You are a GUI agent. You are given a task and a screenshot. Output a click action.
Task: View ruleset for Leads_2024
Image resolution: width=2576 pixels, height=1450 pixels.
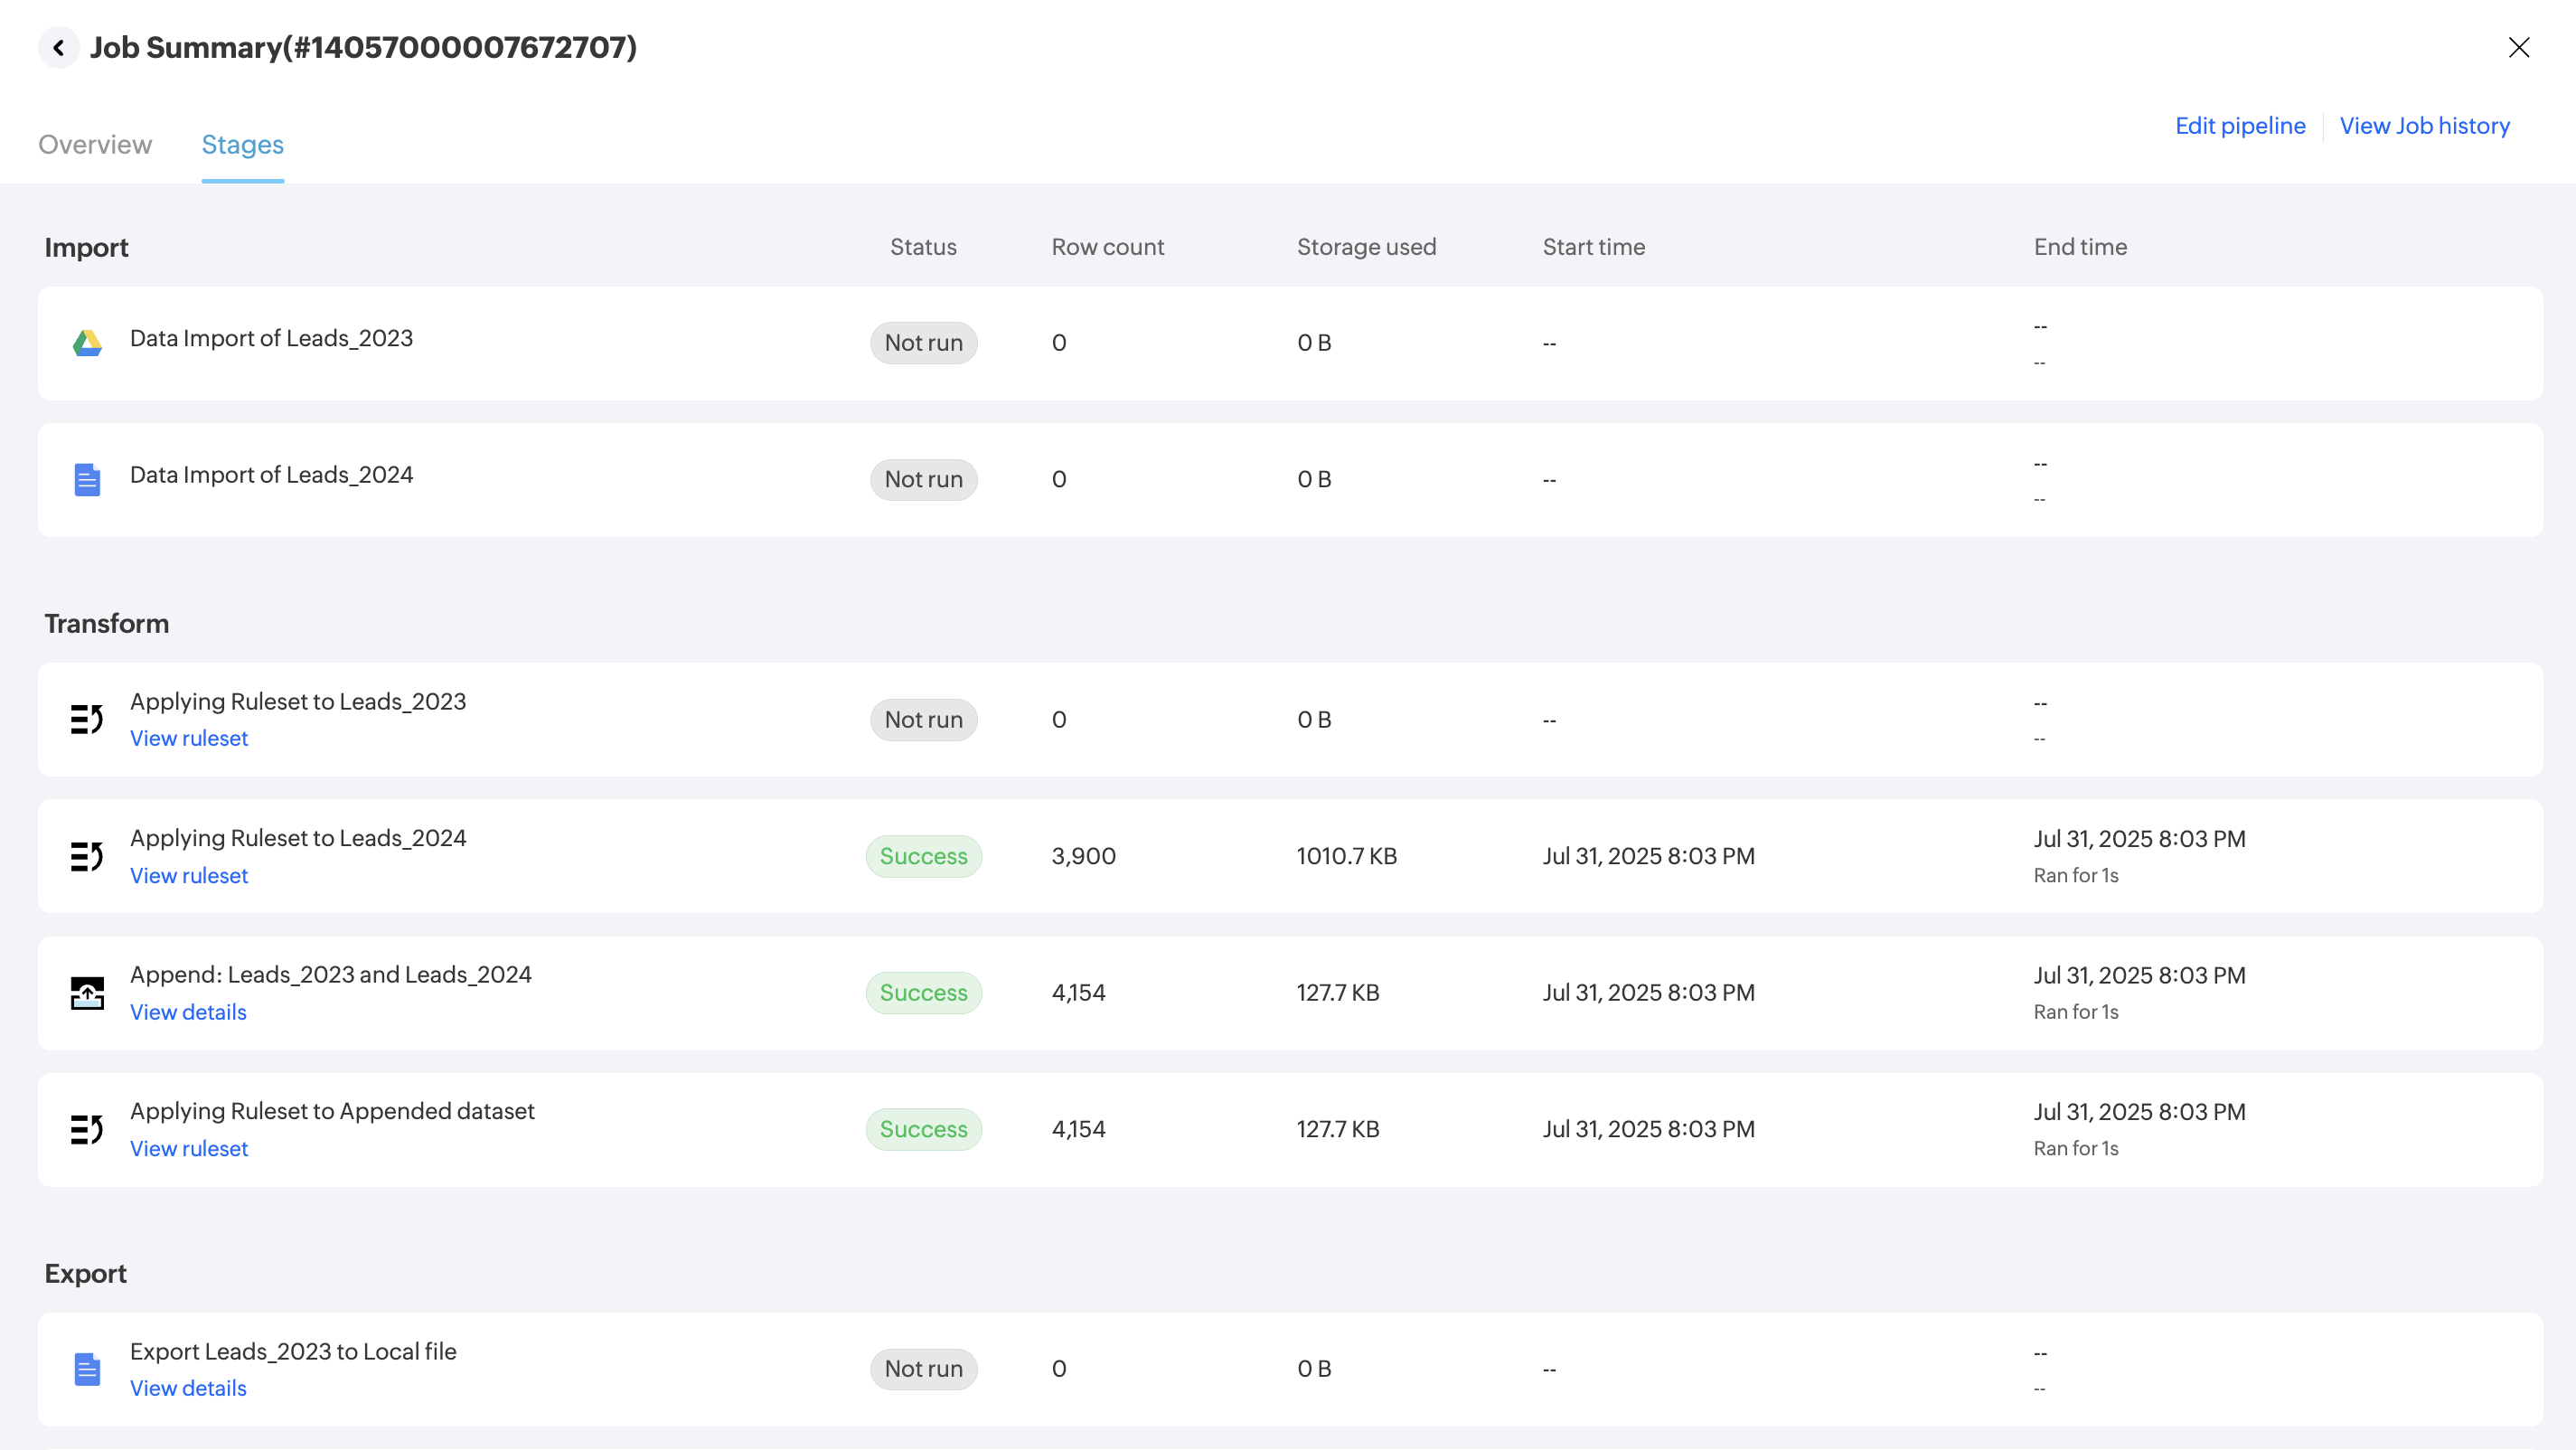(x=189, y=875)
